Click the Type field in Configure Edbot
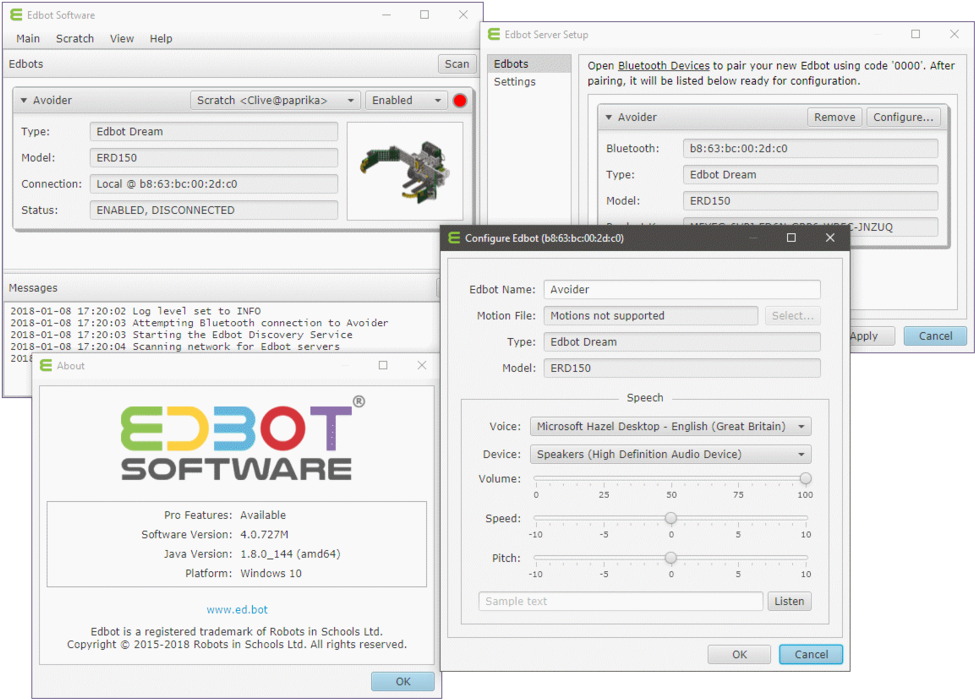This screenshot has height=700, width=975. pyautogui.click(x=682, y=342)
